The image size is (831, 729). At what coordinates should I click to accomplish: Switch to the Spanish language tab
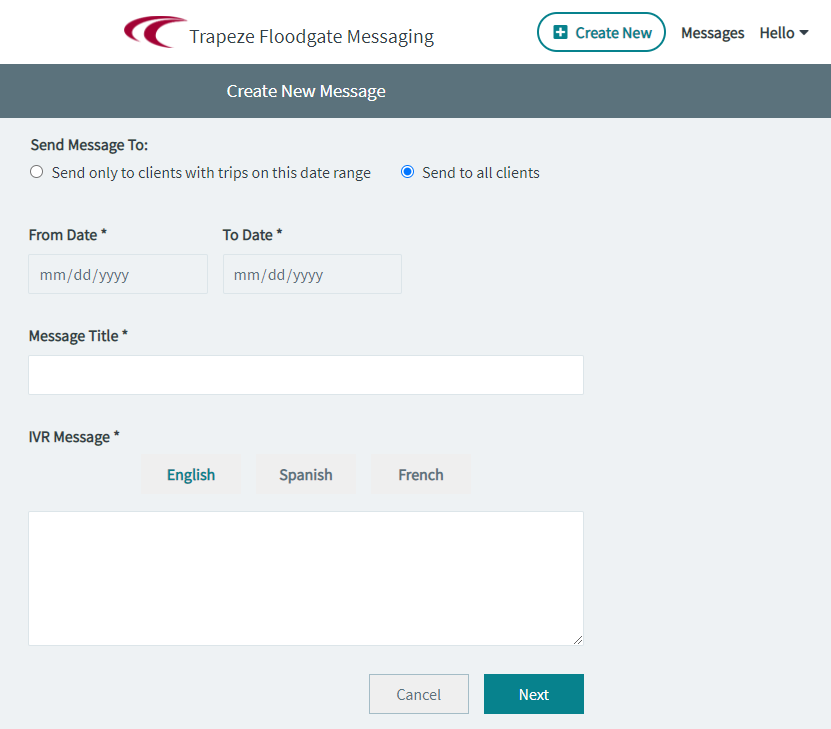(x=305, y=474)
